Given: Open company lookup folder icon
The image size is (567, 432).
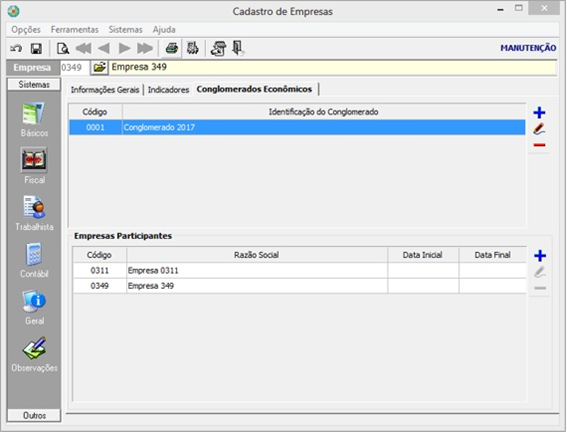Looking at the screenshot, I should [99, 67].
